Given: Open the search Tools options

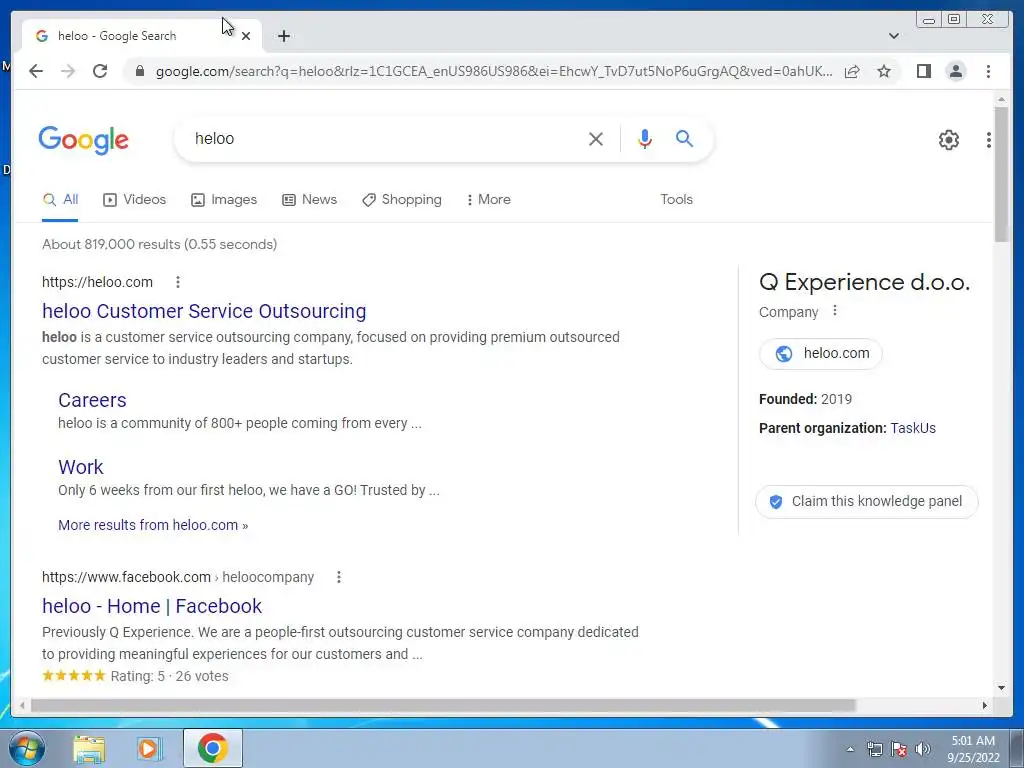Looking at the screenshot, I should 676,200.
